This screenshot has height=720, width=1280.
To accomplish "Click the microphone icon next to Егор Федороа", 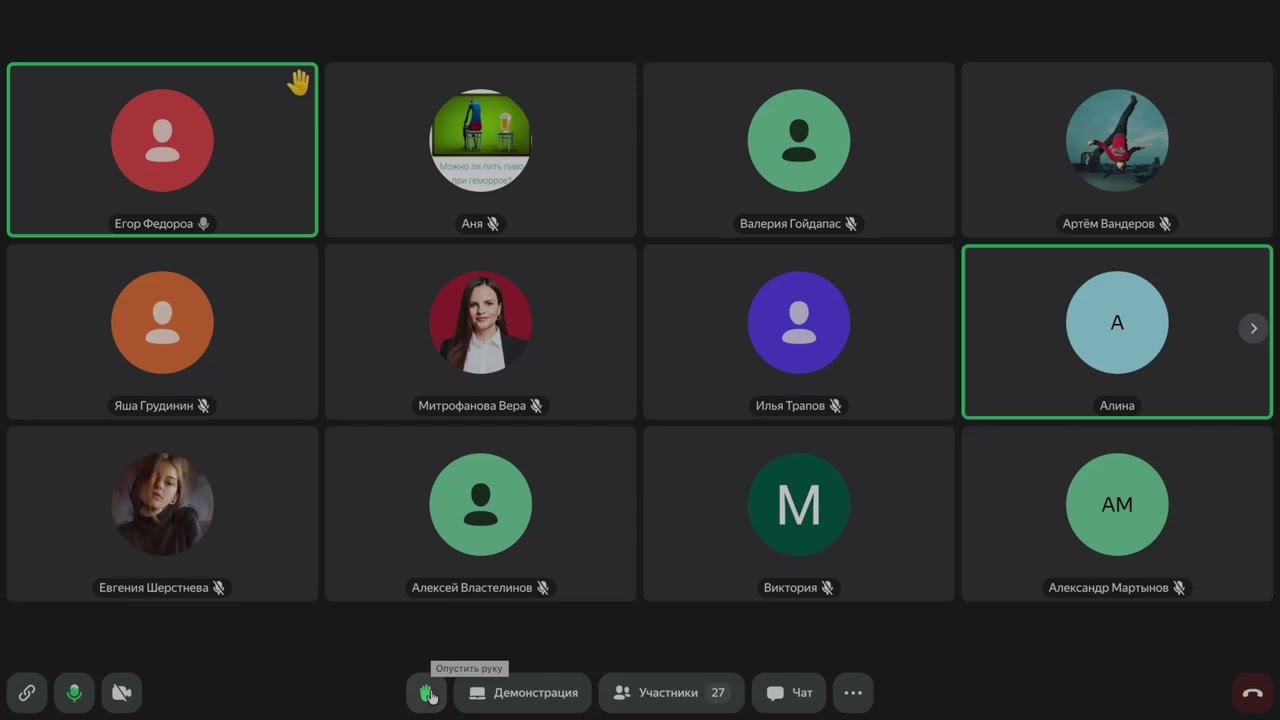I will (x=203, y=224).
